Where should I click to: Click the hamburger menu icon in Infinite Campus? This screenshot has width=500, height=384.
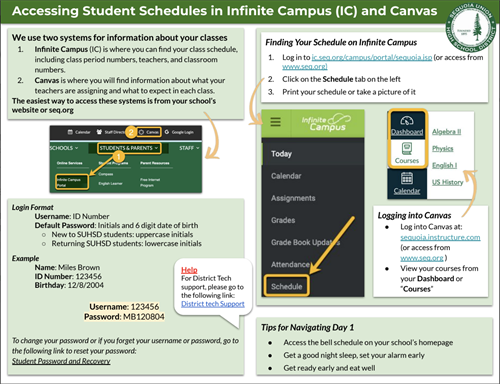[x=275, y=122]
